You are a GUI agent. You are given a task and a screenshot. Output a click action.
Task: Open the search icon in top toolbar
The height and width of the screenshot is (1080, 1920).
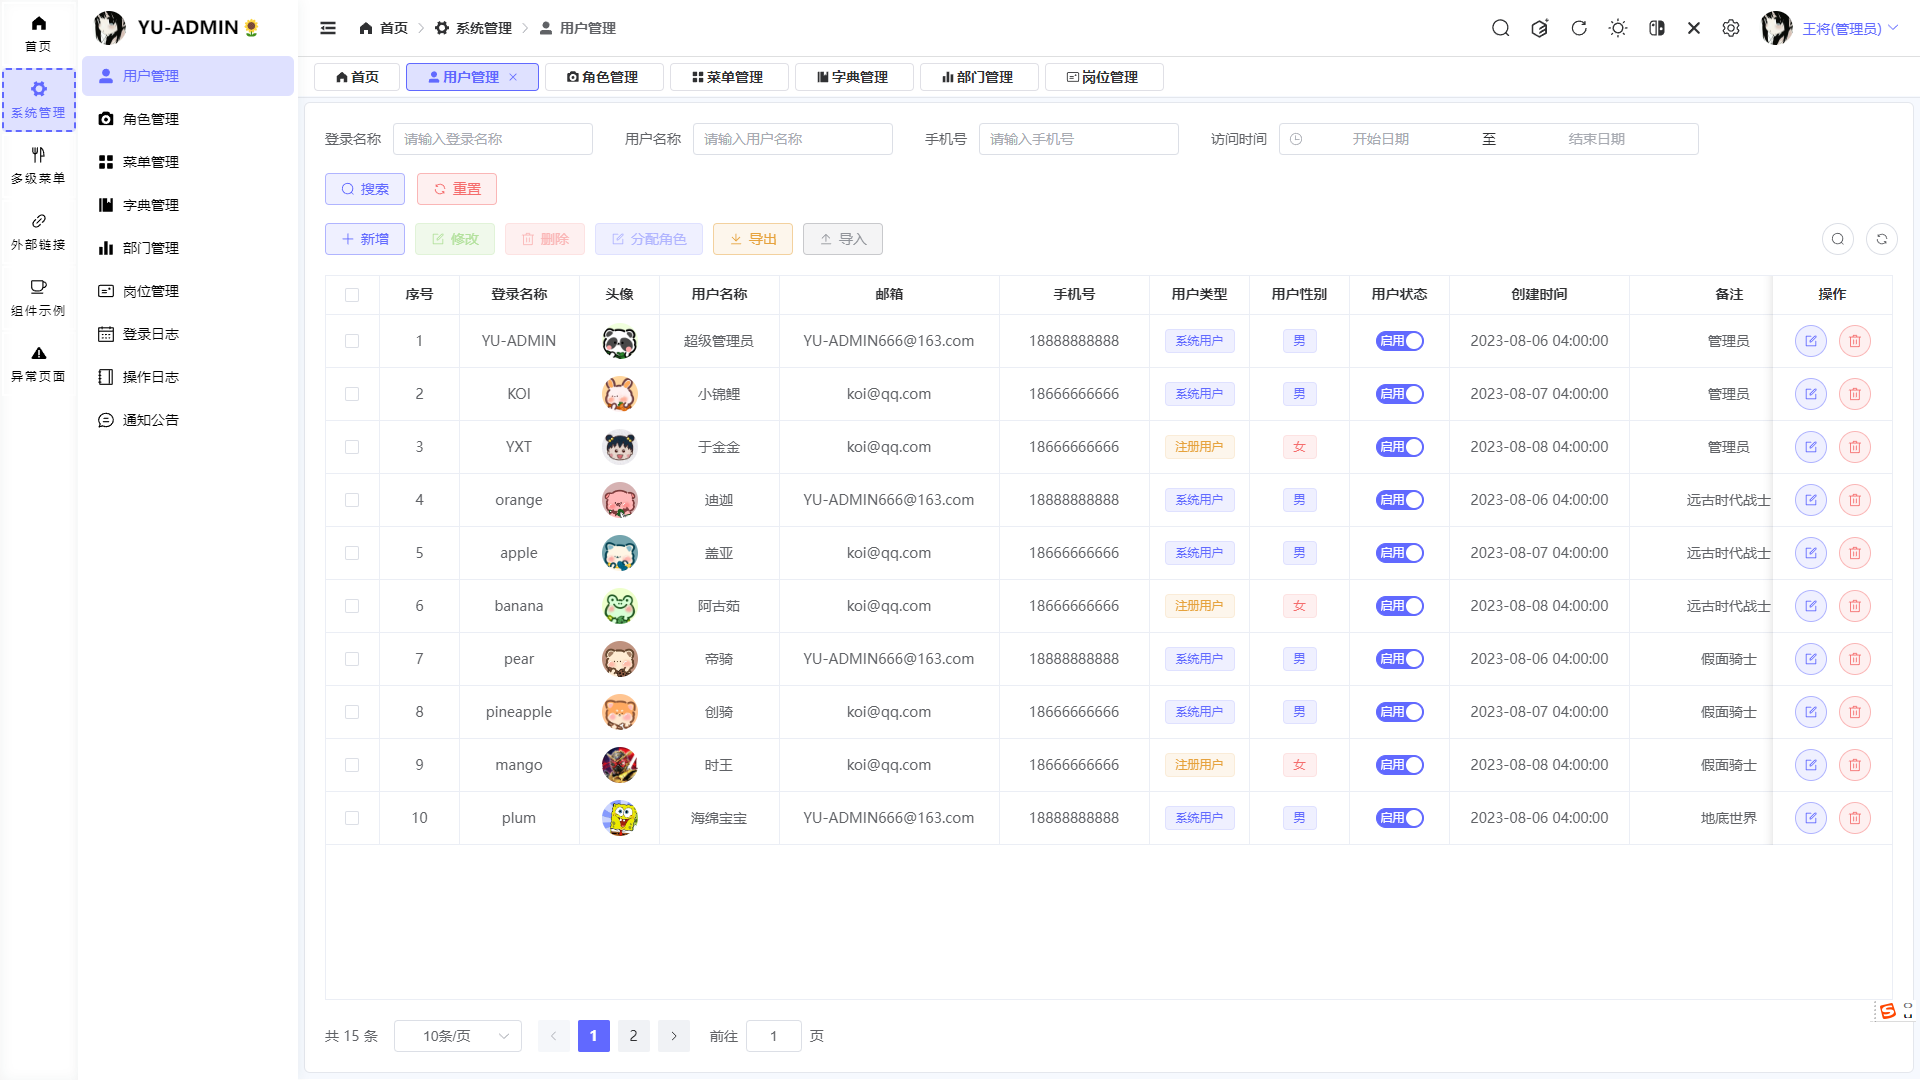1501,28
